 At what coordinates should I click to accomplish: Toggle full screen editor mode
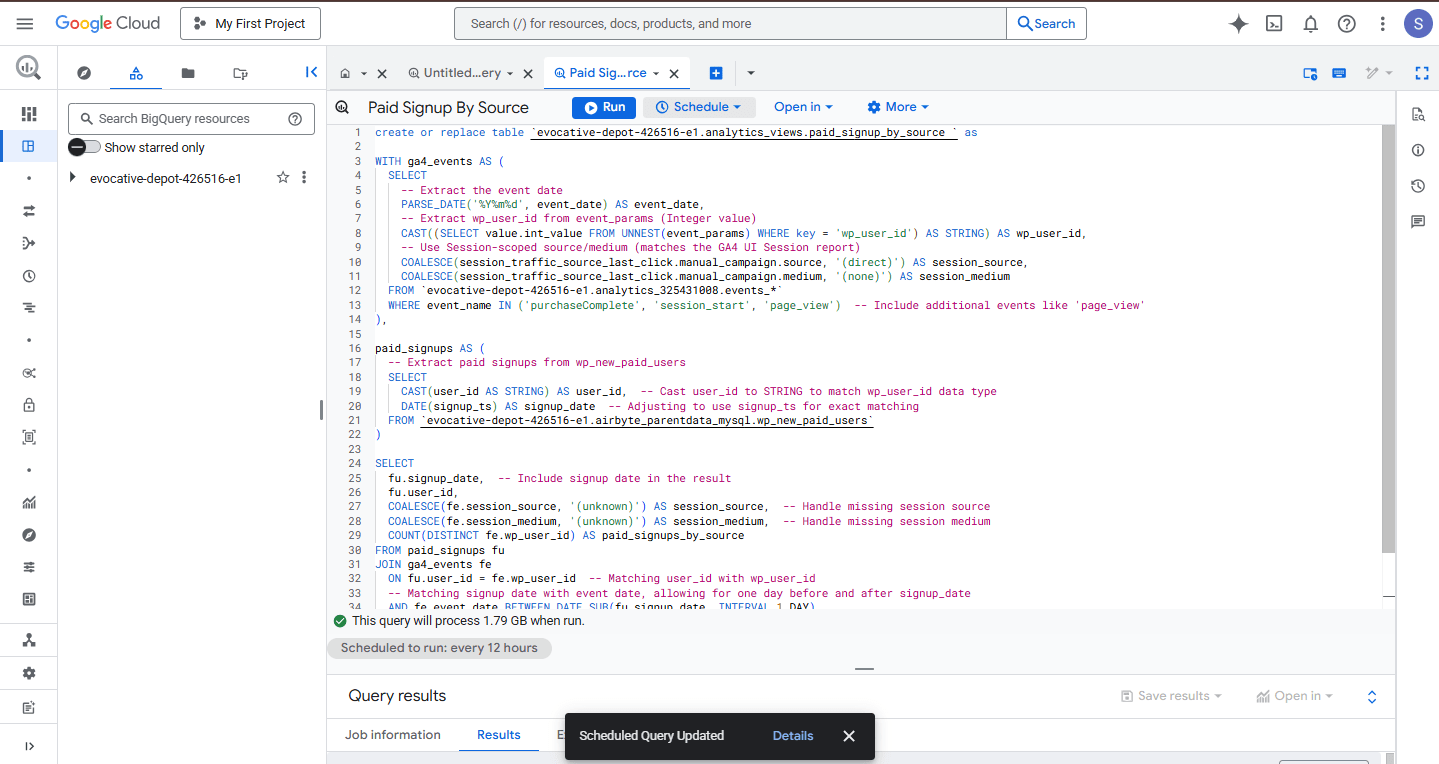click(x=1422, y=73)
